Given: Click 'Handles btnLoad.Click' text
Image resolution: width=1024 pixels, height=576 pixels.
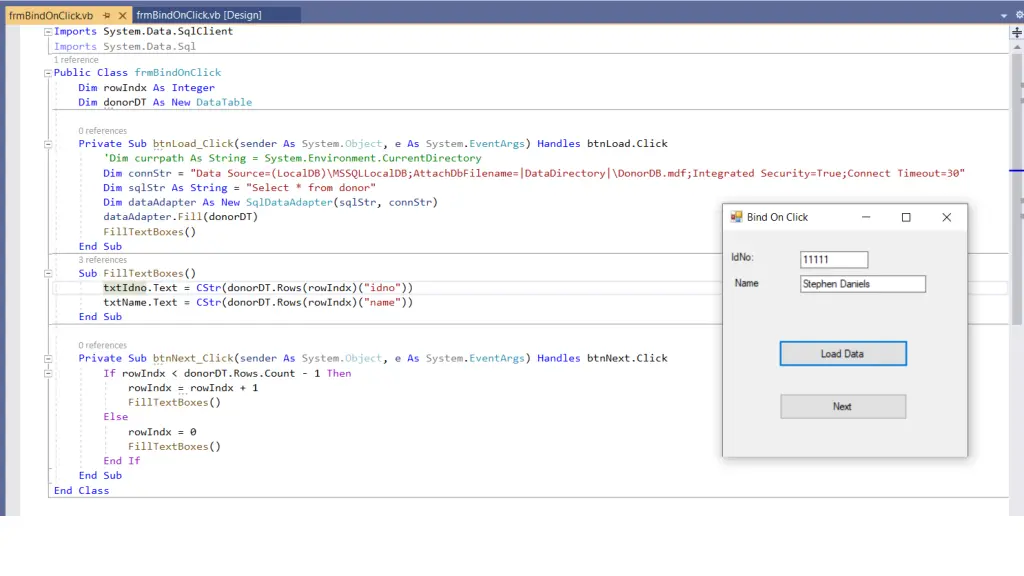Looking at the screenshot, I should 602,144.
